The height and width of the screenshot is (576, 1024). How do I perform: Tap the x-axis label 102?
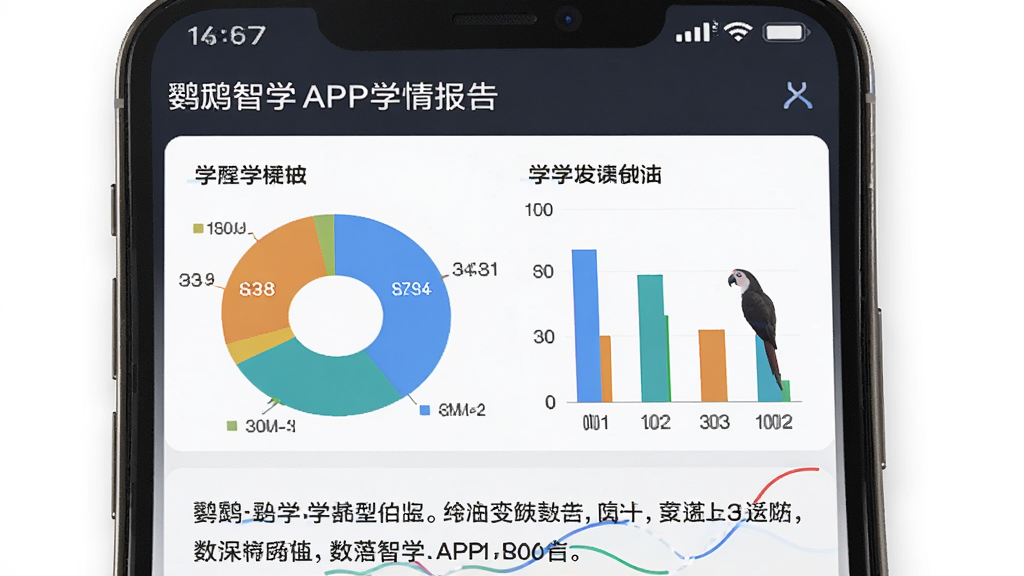(655, 423)
